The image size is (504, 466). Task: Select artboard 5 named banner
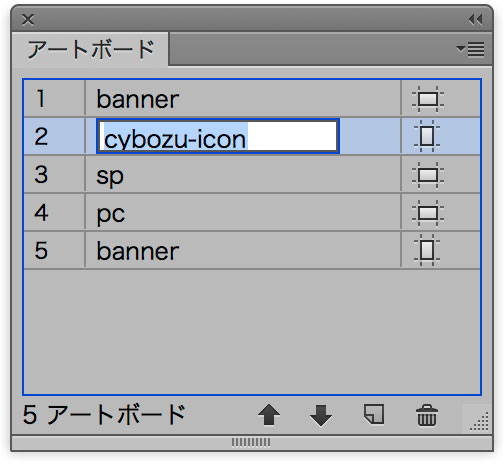click(x=252, y=250)
